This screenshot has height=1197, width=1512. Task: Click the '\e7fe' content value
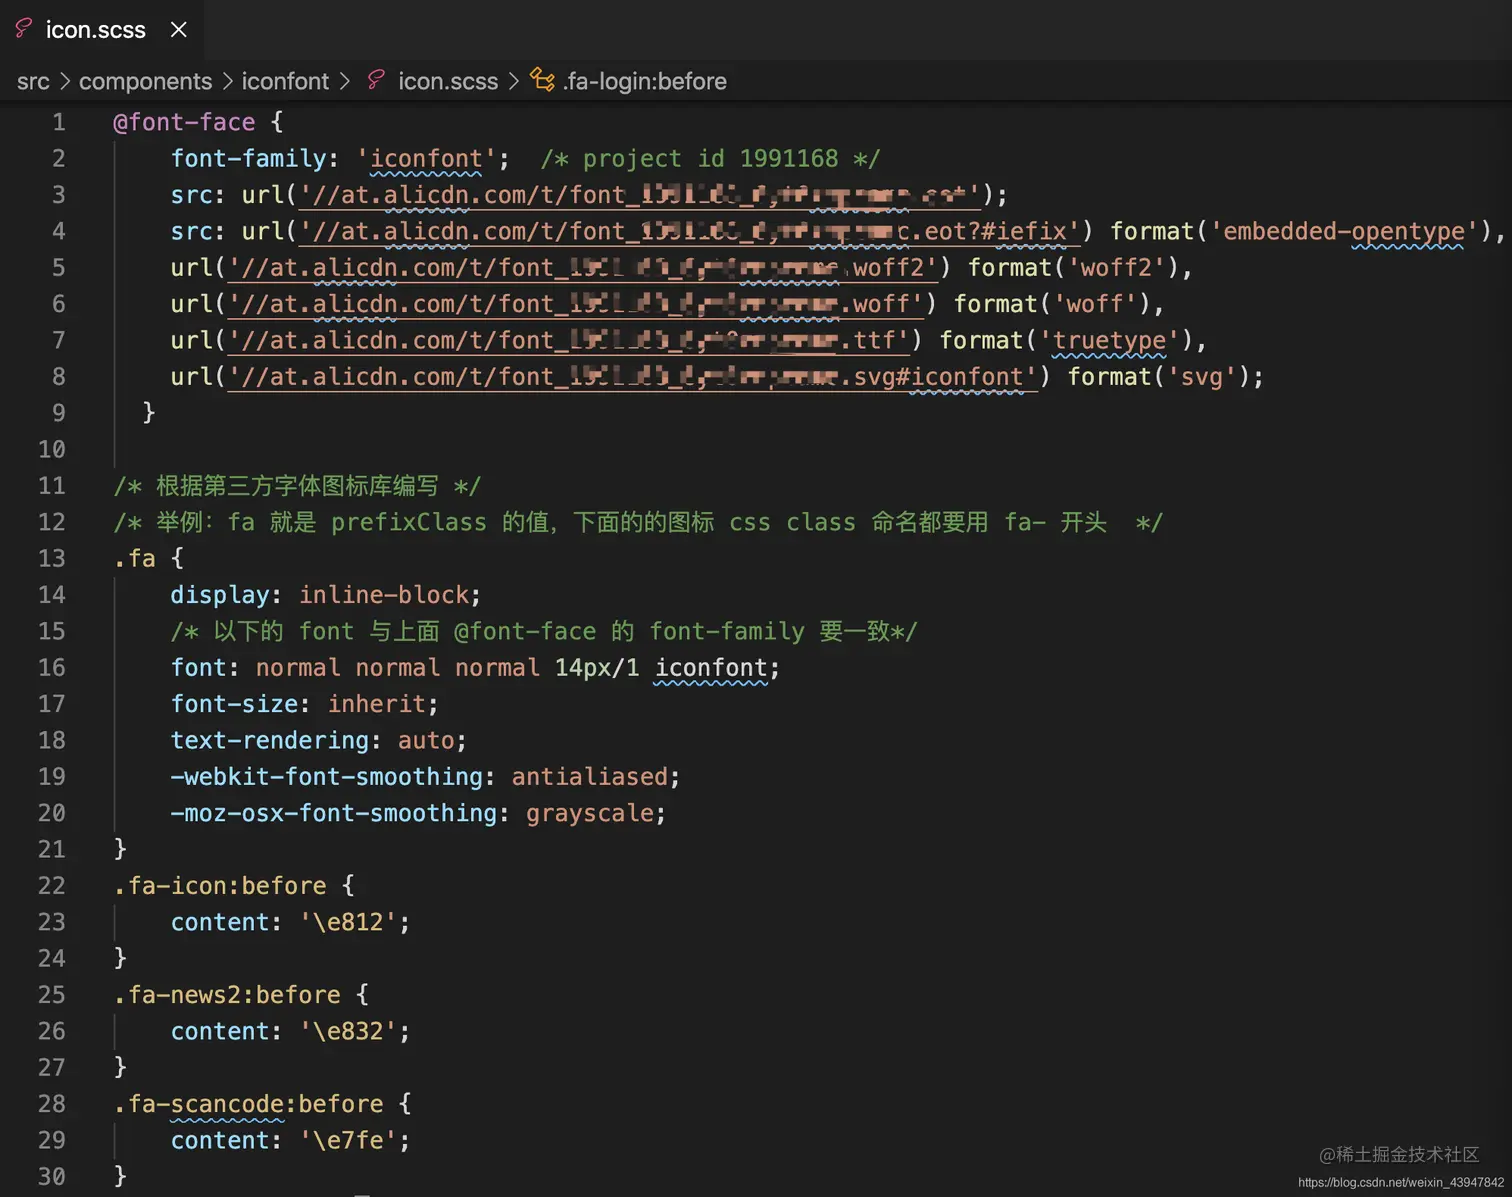(x=348, y=1140)
